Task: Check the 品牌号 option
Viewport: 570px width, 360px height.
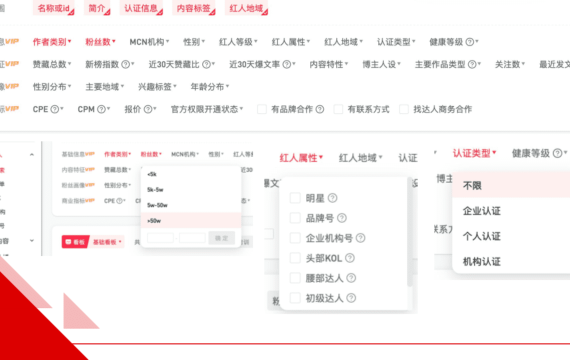Action: (295, 218)
